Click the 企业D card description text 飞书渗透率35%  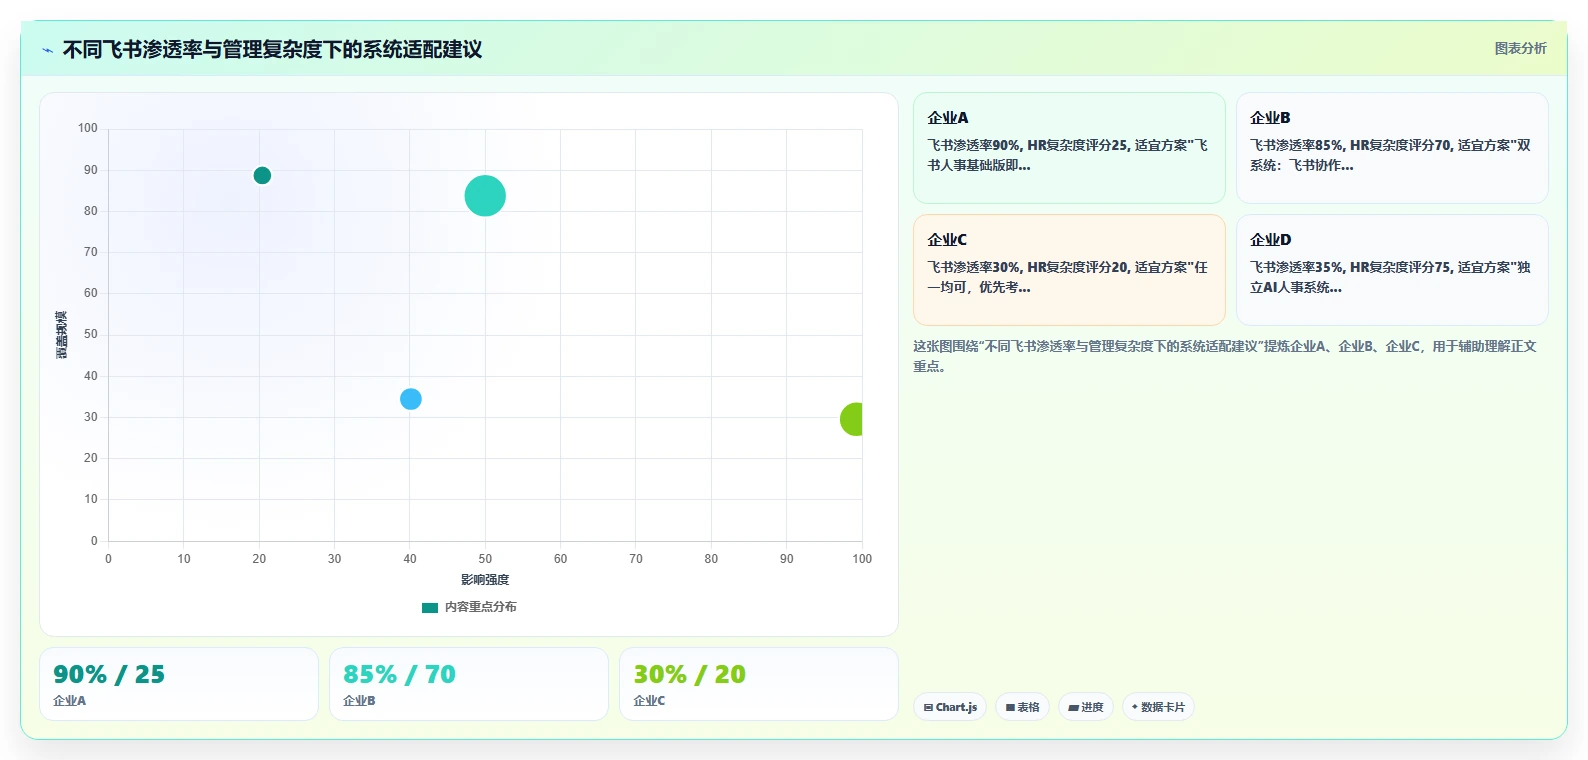click(1391, 277)
